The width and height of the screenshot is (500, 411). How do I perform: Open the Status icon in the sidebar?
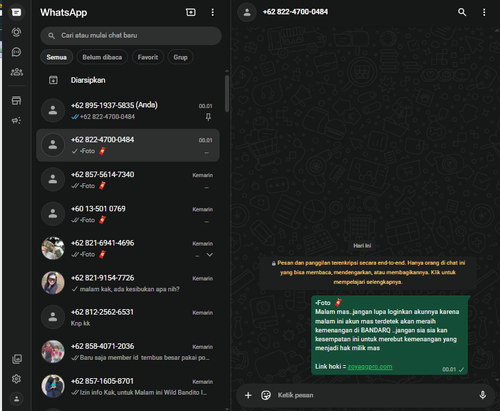tap(16, 32)
